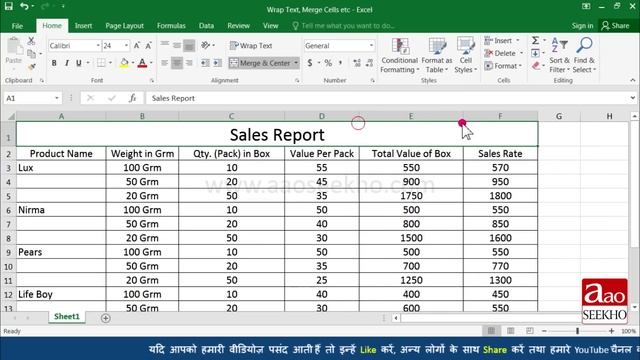Click the Save icon in quick access toolbar
Image resolution: width=640 pixels, height=360 pixels.
tap(9, 6)
